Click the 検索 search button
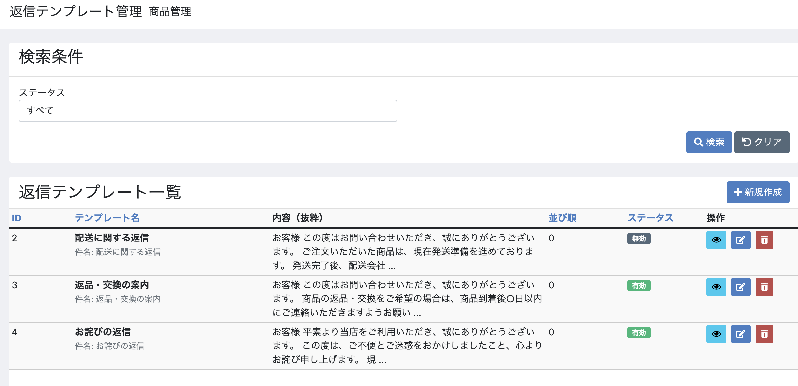This screenshot has width=798, height=386. tap(709, 142)
